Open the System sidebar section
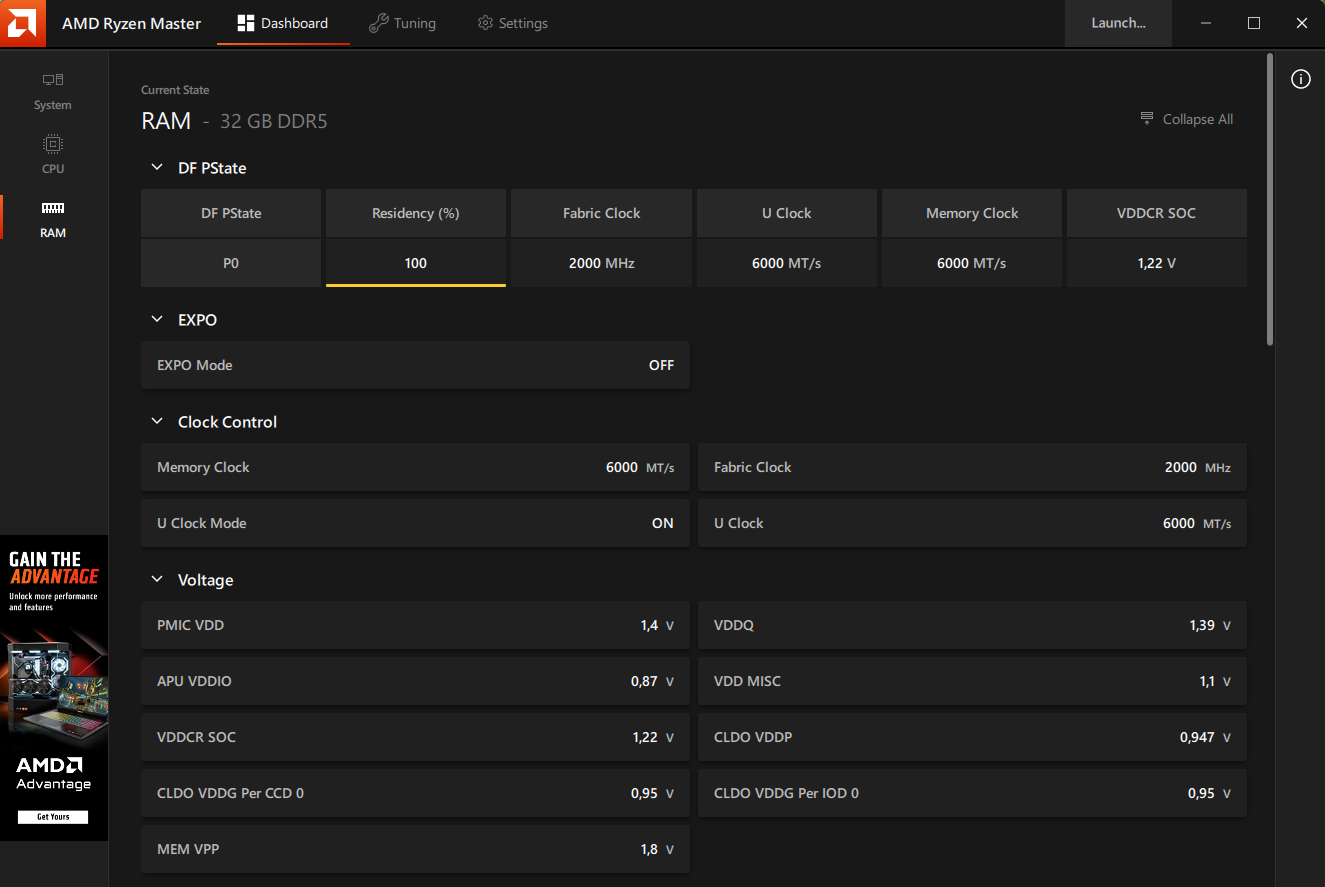 [53, 91]
